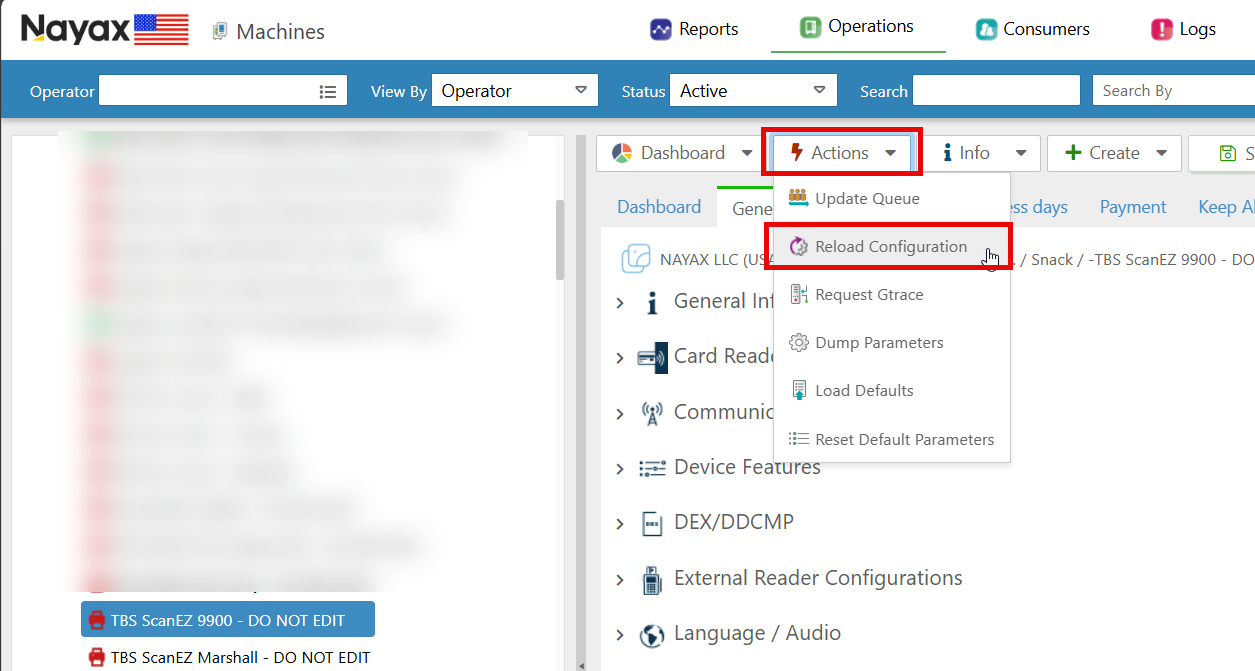The image size is (1255, 671).
Task: Select TBS ScanEZ 9900 - DO NOT EDIT
Action: point(228,620)
